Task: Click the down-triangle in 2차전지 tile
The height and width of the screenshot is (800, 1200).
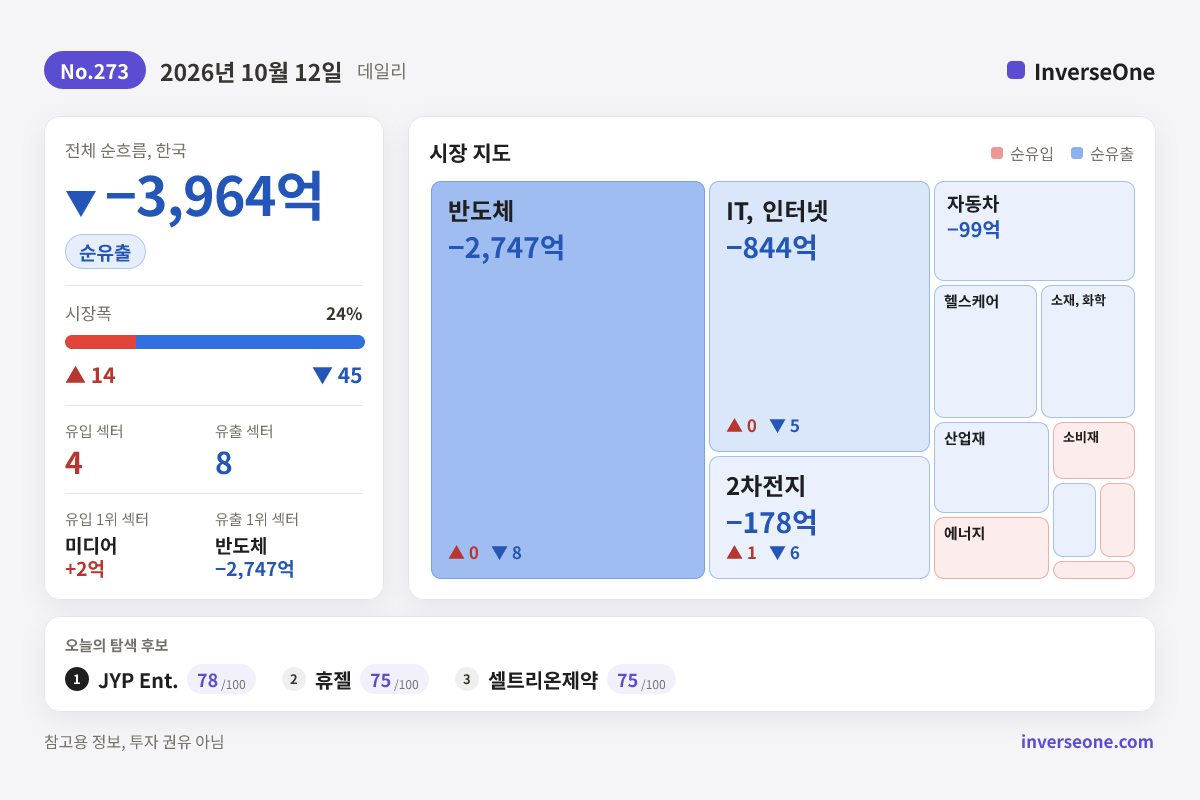Action: pos(777,552)
